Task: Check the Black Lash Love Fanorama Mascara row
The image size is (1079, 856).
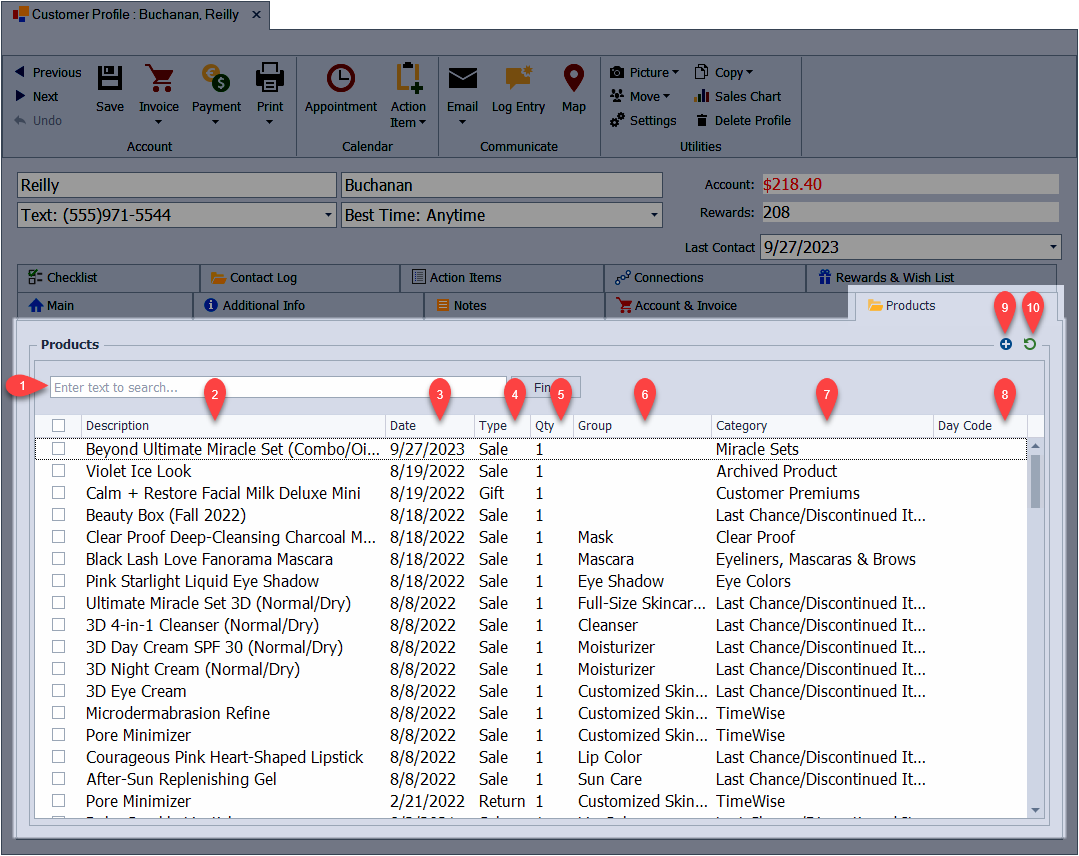Action: click(x=58, y=559)
